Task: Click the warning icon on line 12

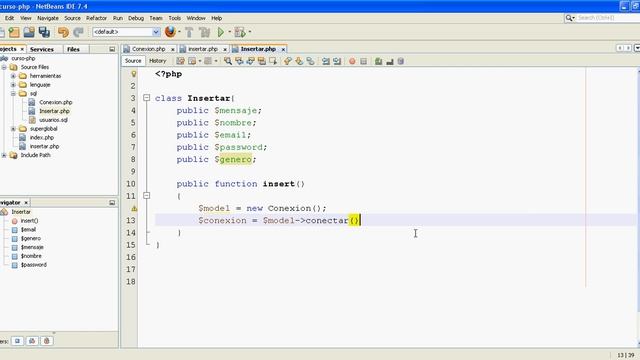Action: pos(133,209)
